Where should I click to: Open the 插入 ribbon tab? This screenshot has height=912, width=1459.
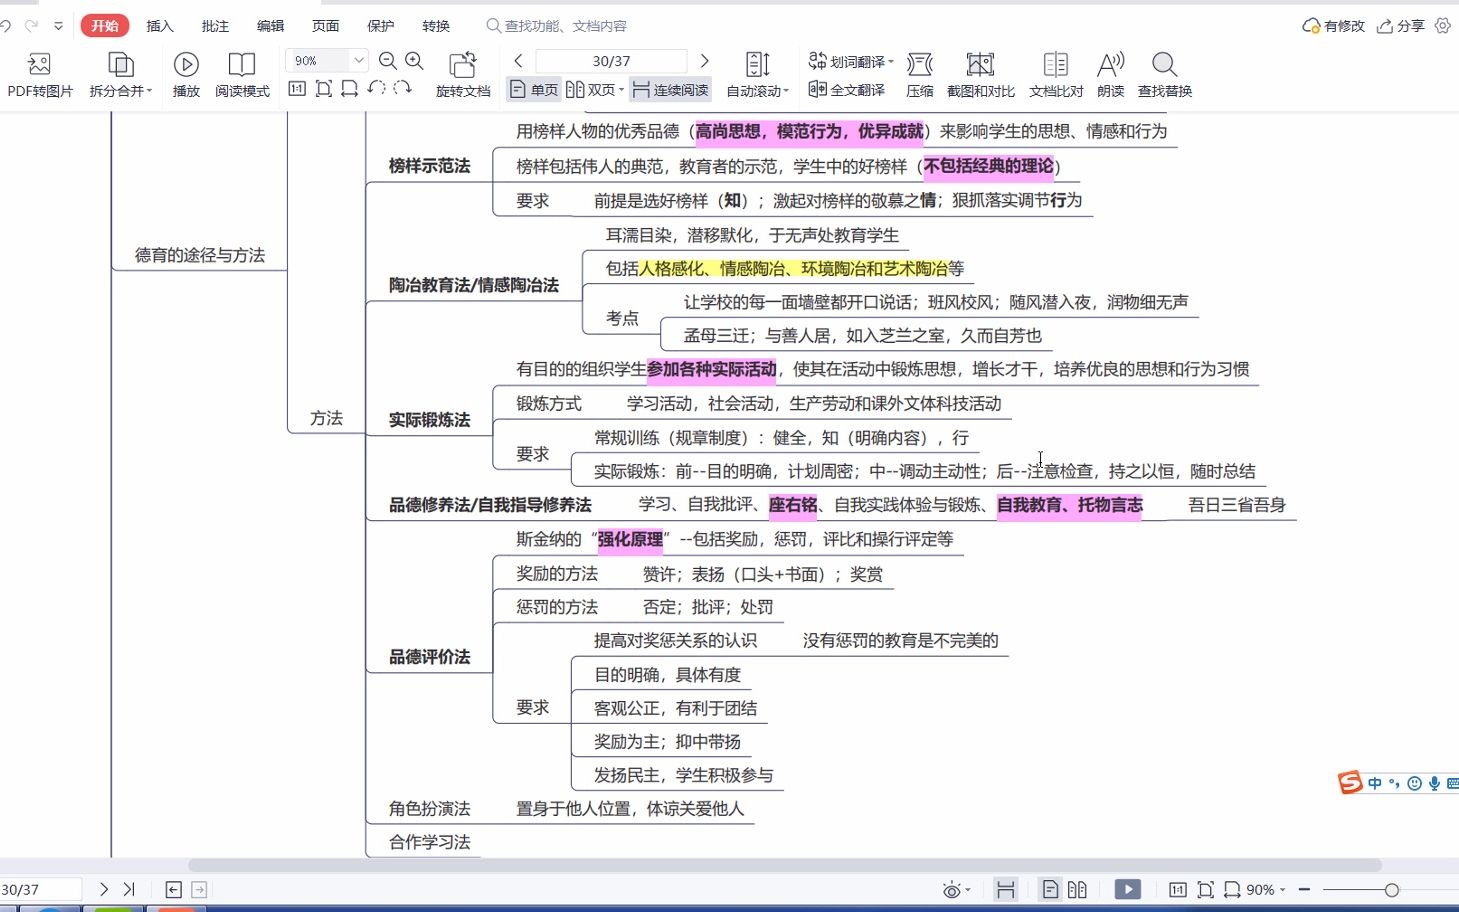coord(160,26)
